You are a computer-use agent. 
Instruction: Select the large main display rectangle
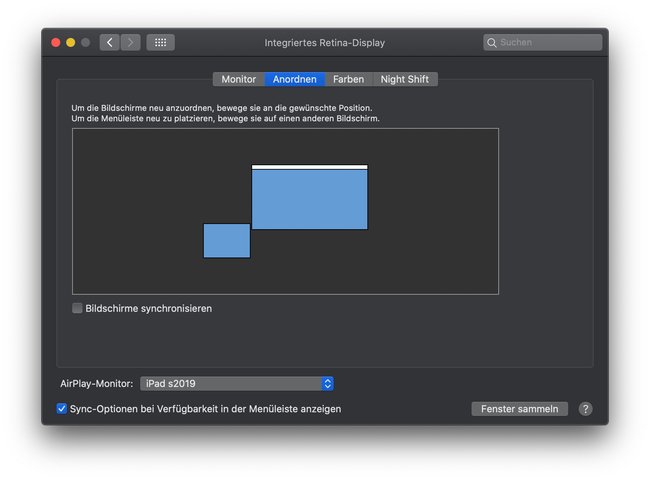[x=310, y=199]
